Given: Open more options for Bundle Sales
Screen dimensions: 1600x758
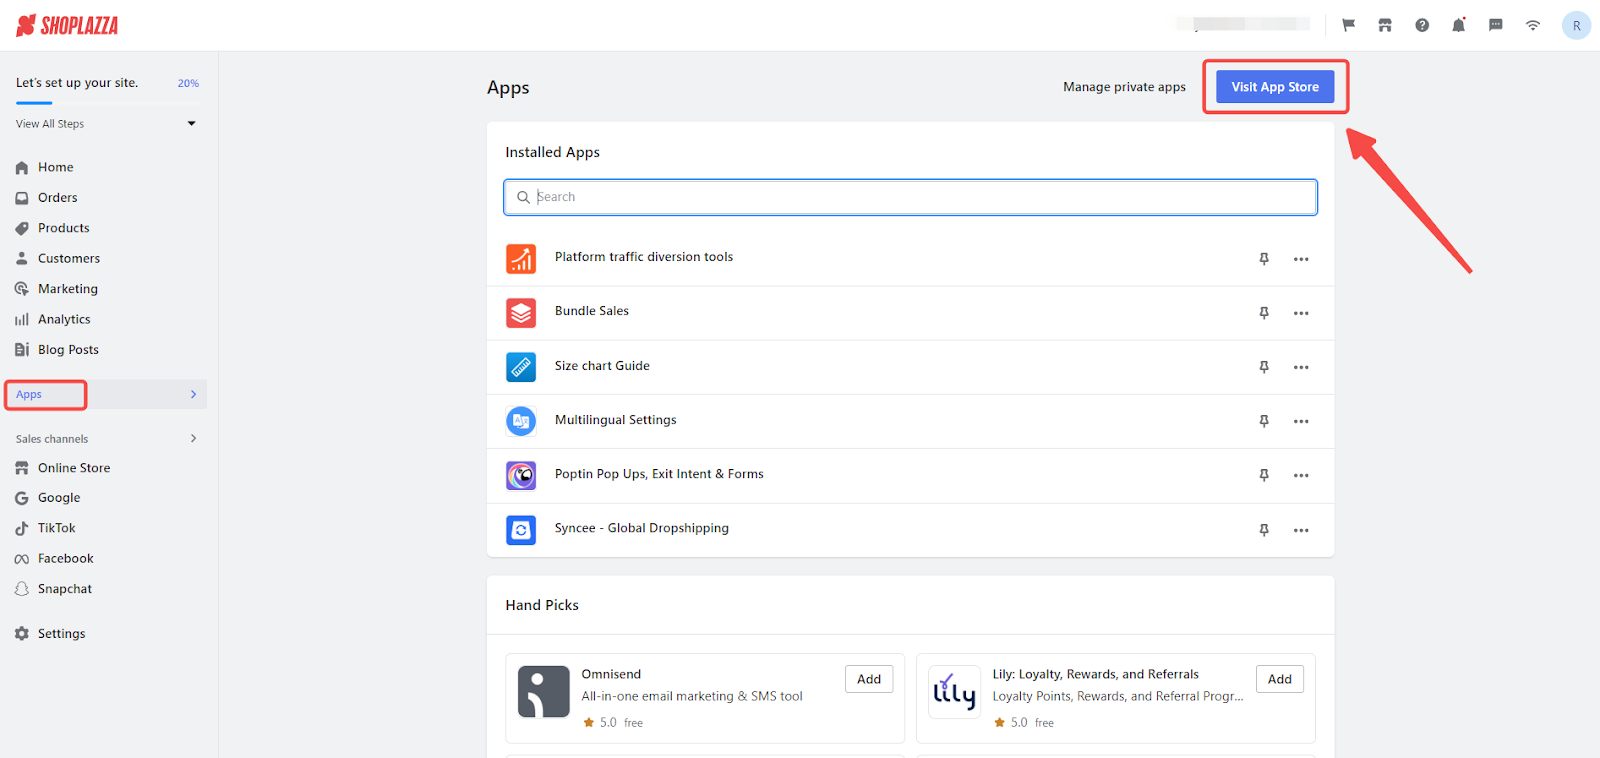Looking at the screenshot, I should tap(1301, 313).
